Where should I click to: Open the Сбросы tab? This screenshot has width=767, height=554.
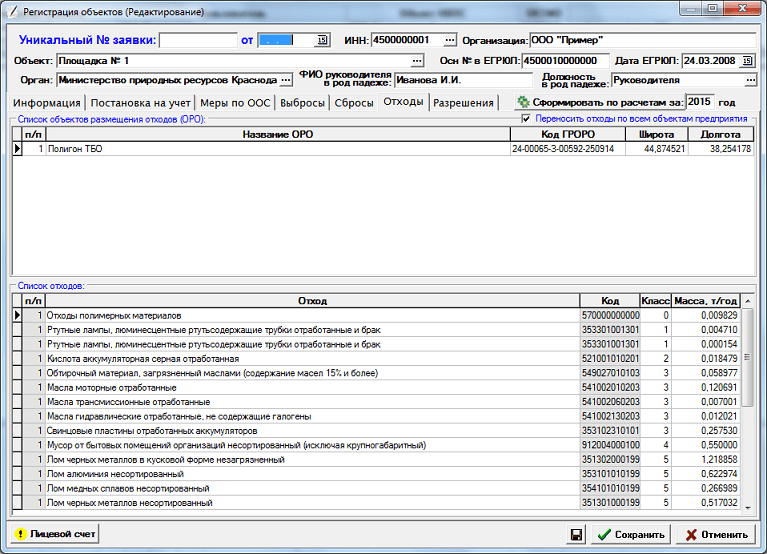point(354,103)
